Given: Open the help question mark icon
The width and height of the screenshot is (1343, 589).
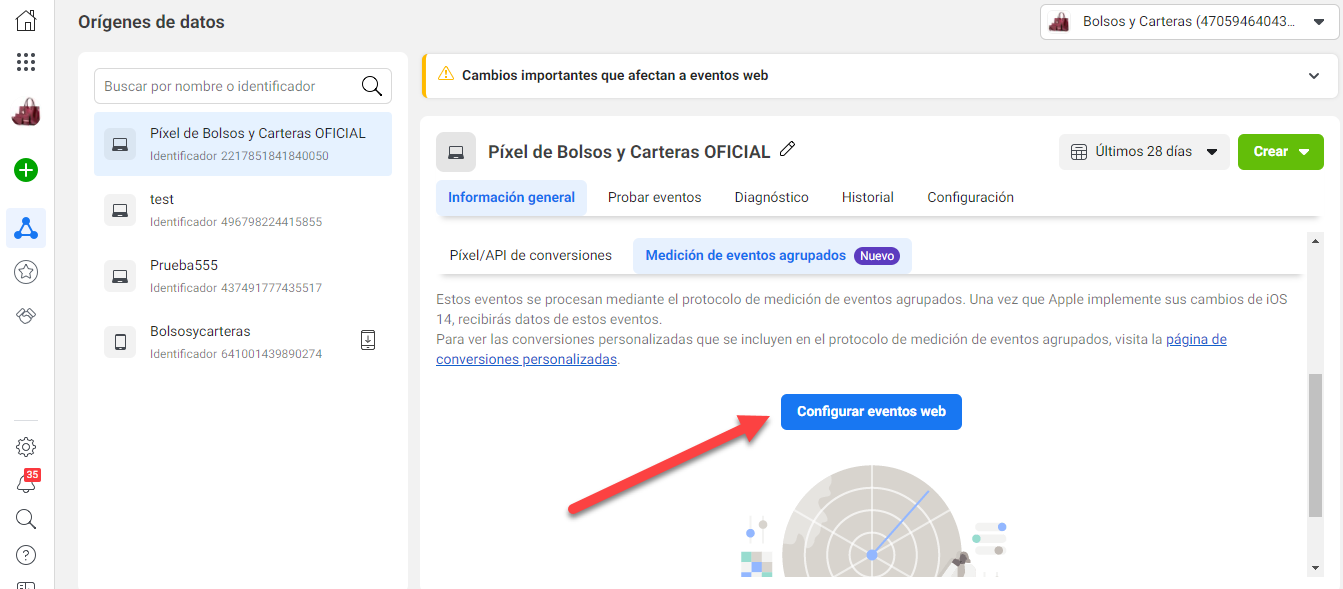Looking at the screenshot, I should (26, 554).
